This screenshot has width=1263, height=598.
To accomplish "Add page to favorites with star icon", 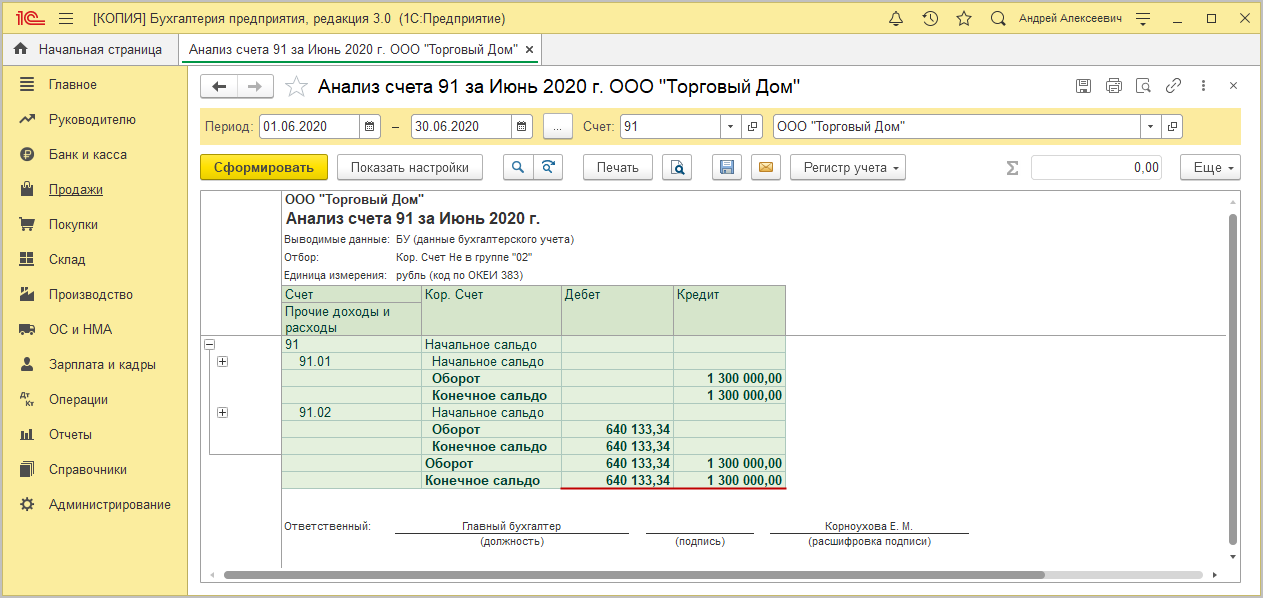I will pyautogui.click(x=964, y=19).
